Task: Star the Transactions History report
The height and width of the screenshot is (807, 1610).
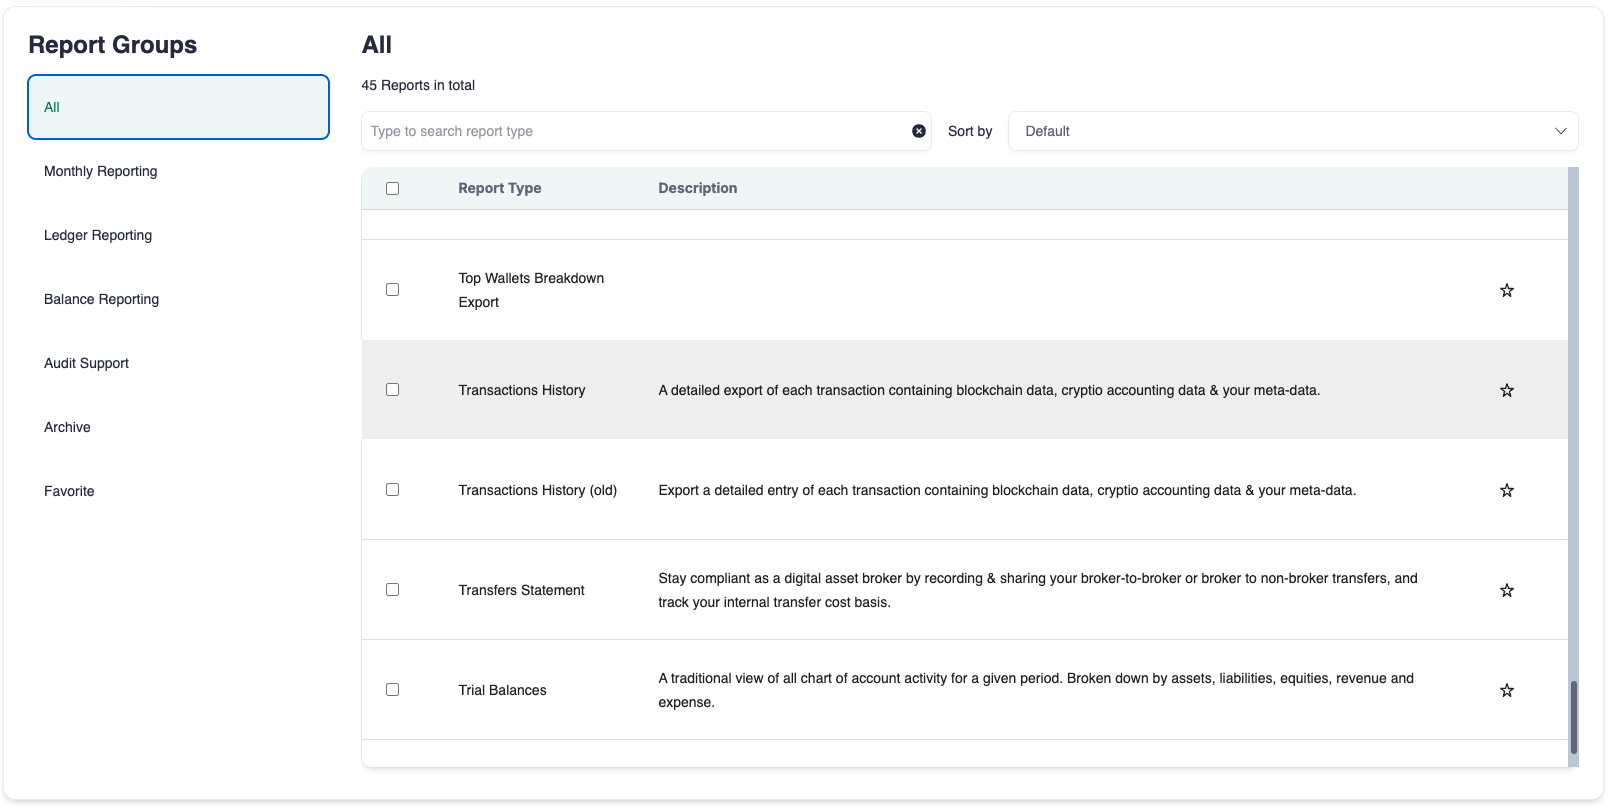Action: [1506, 390]
